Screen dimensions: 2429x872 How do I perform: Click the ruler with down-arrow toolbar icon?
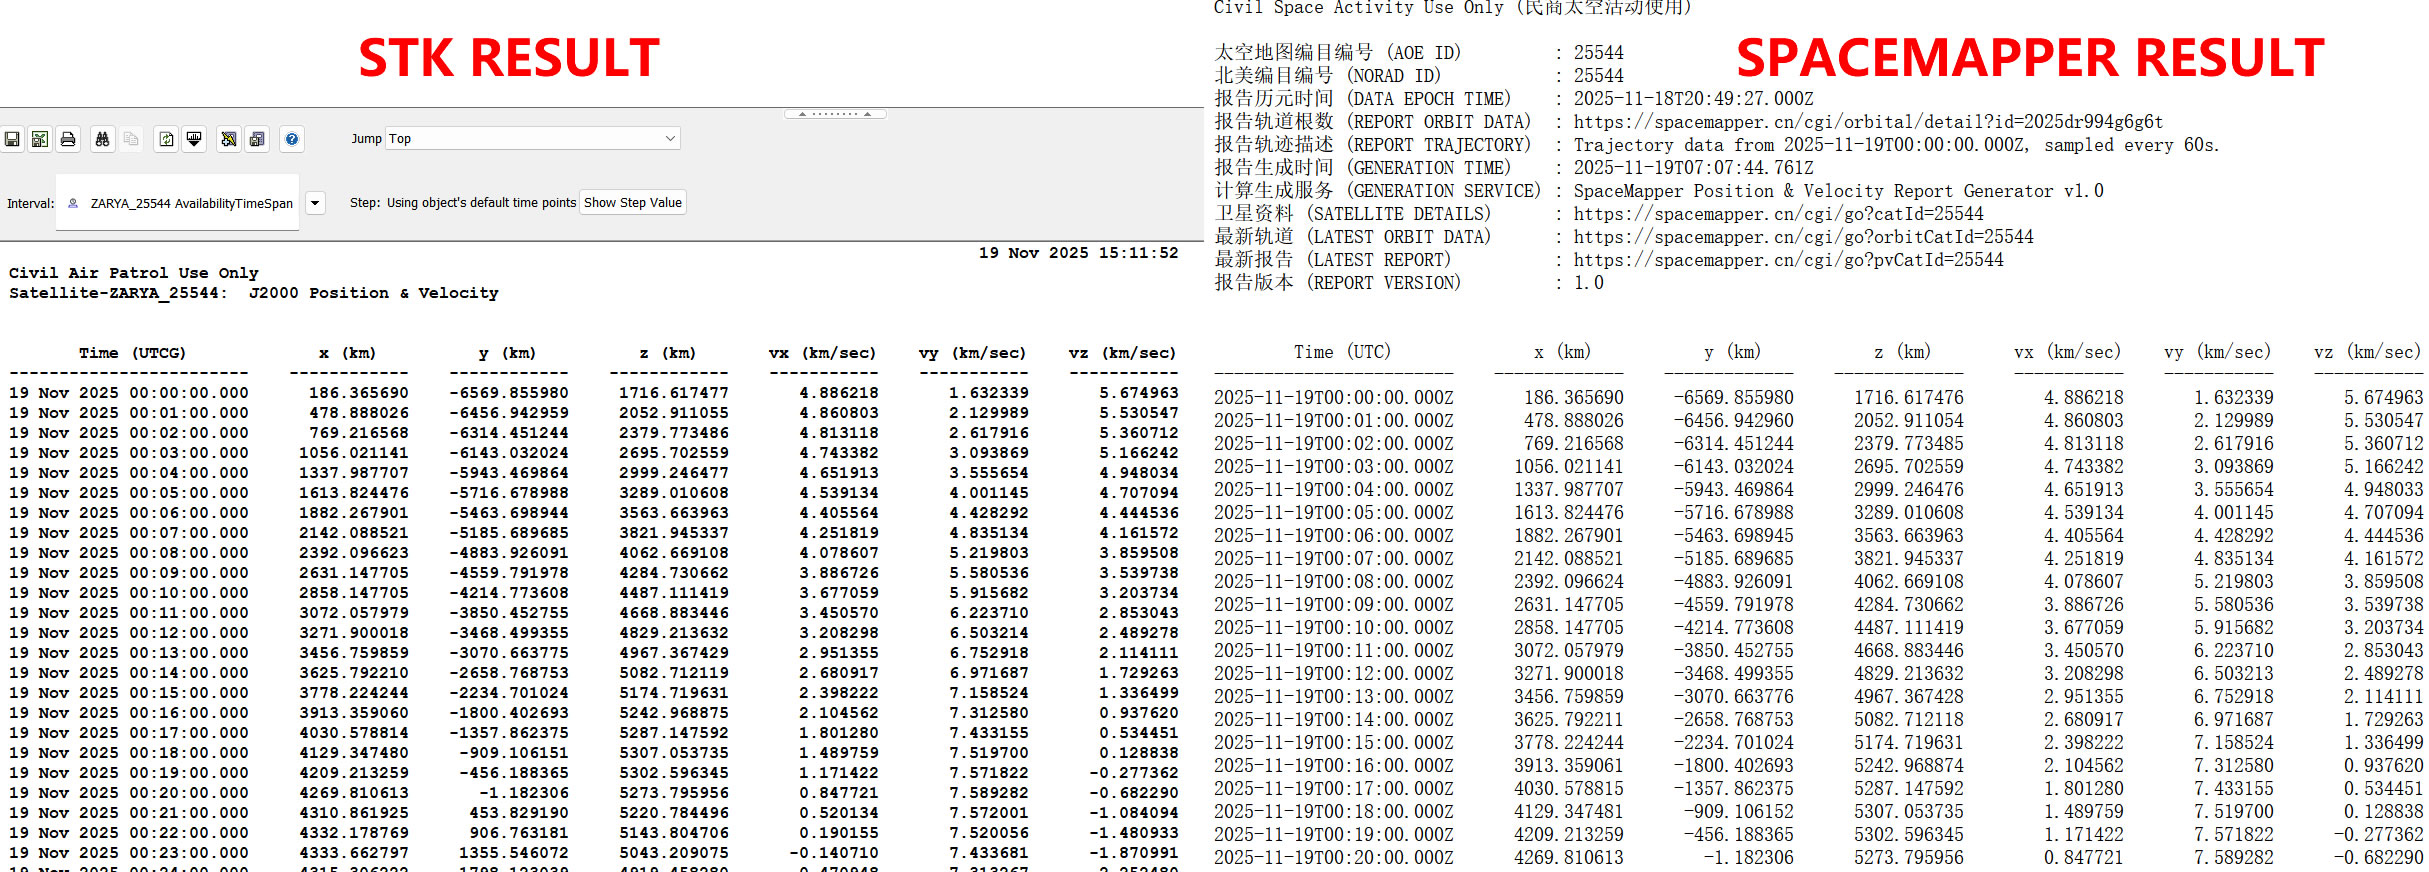coord(195,139)
